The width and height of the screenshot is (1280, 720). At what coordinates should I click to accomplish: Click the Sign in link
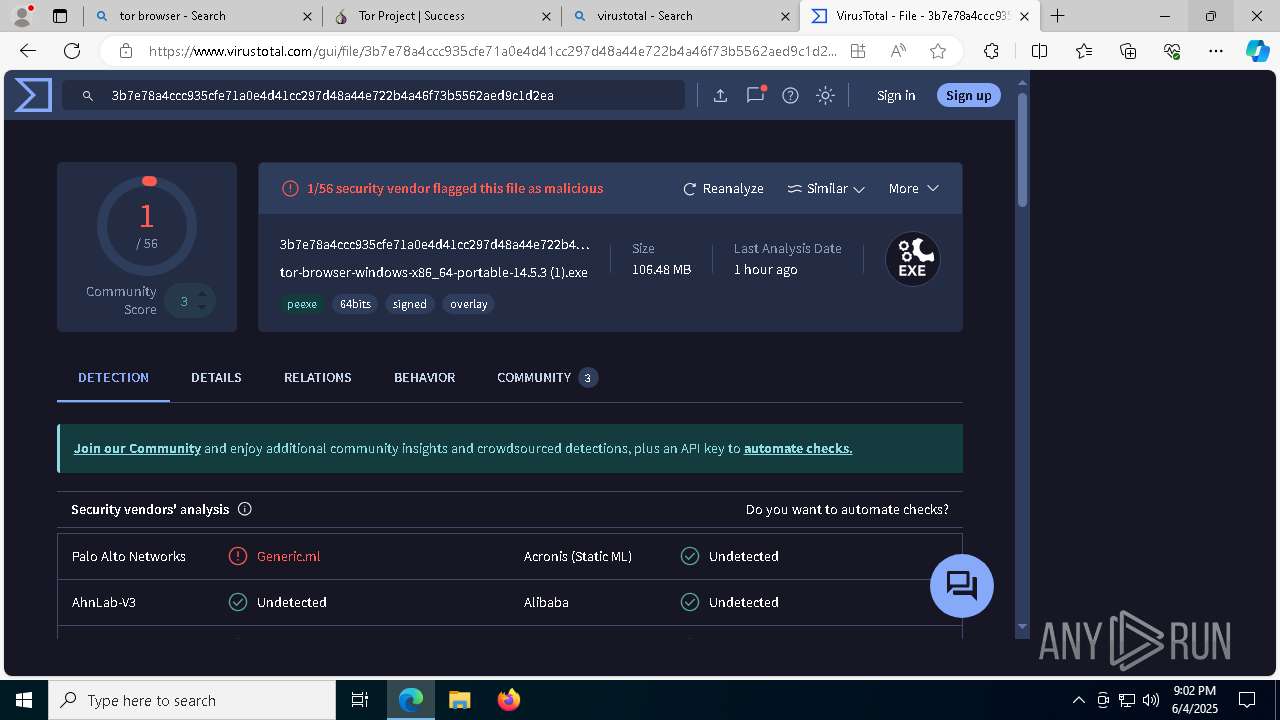(896, 95)
